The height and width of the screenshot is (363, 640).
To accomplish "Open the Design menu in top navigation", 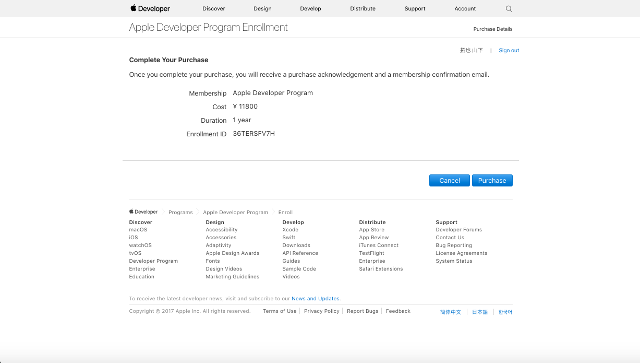I will pos(262,9).
